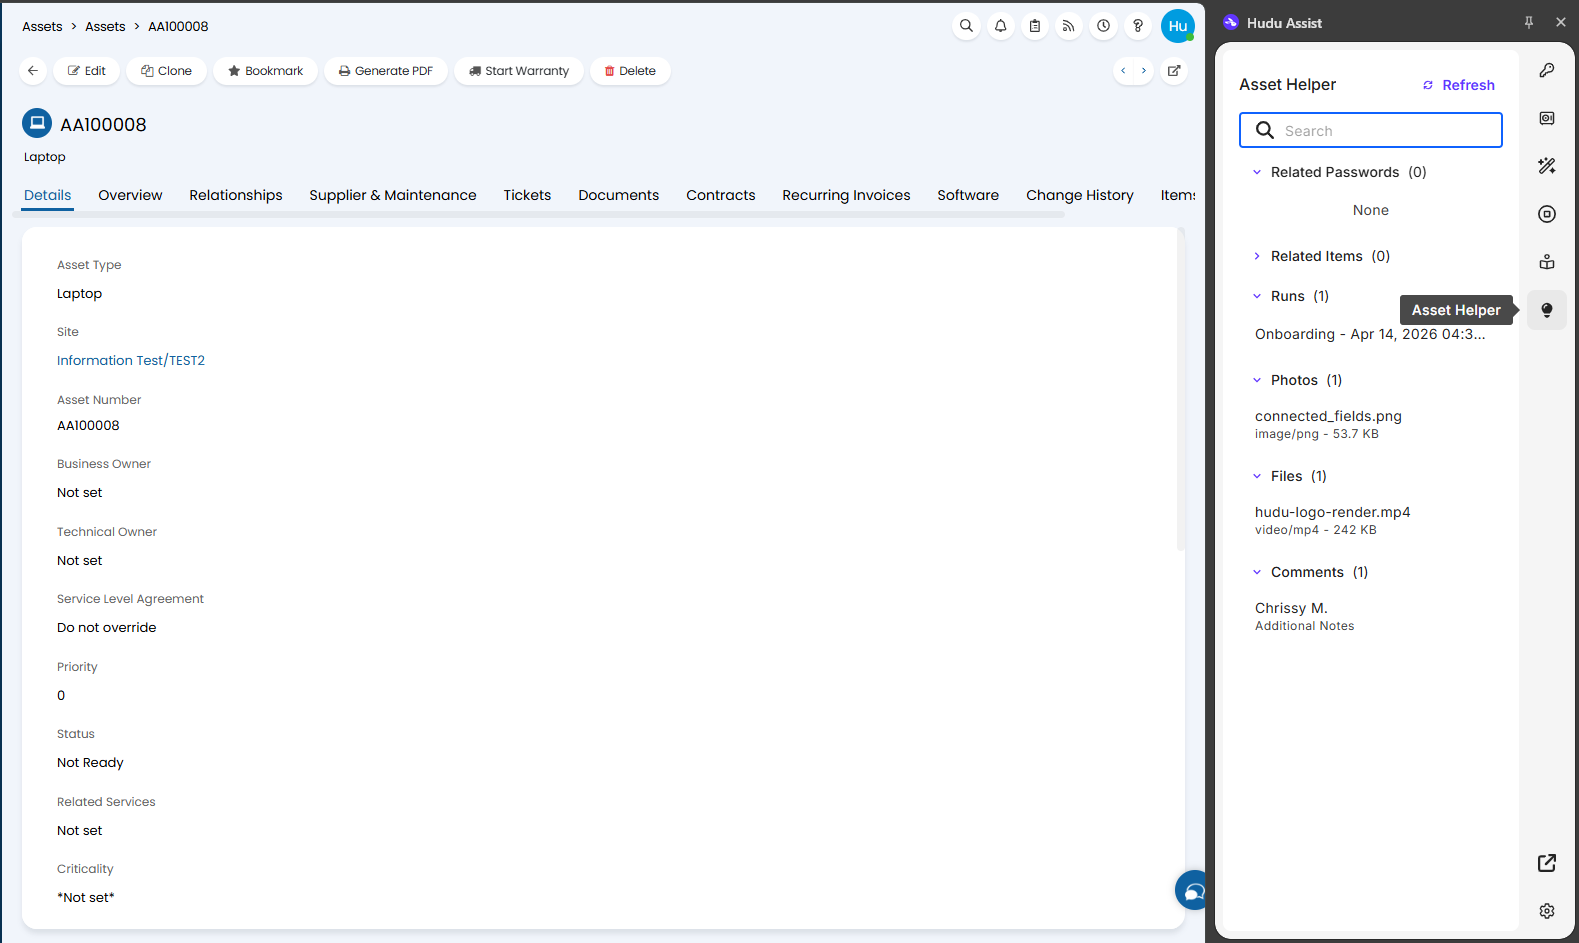1579x943 pixels.
Task: Click the Not Ready status value
Action: (x=90, y=762)
